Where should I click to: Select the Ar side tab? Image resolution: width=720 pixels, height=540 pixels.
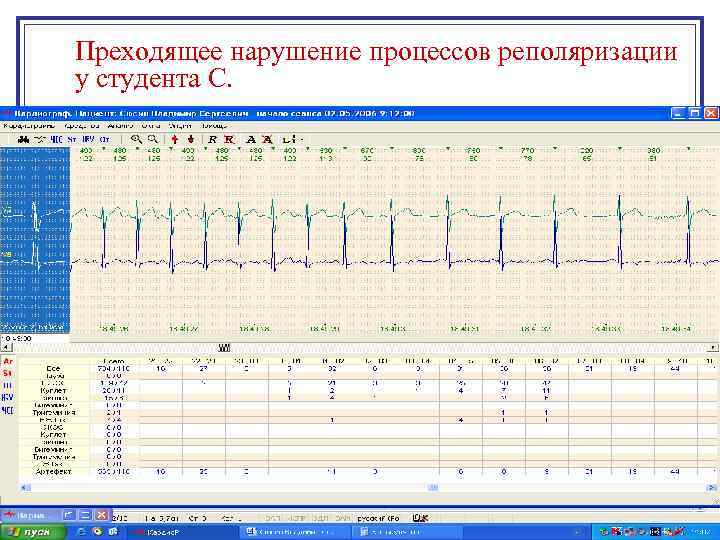point(8,362)
